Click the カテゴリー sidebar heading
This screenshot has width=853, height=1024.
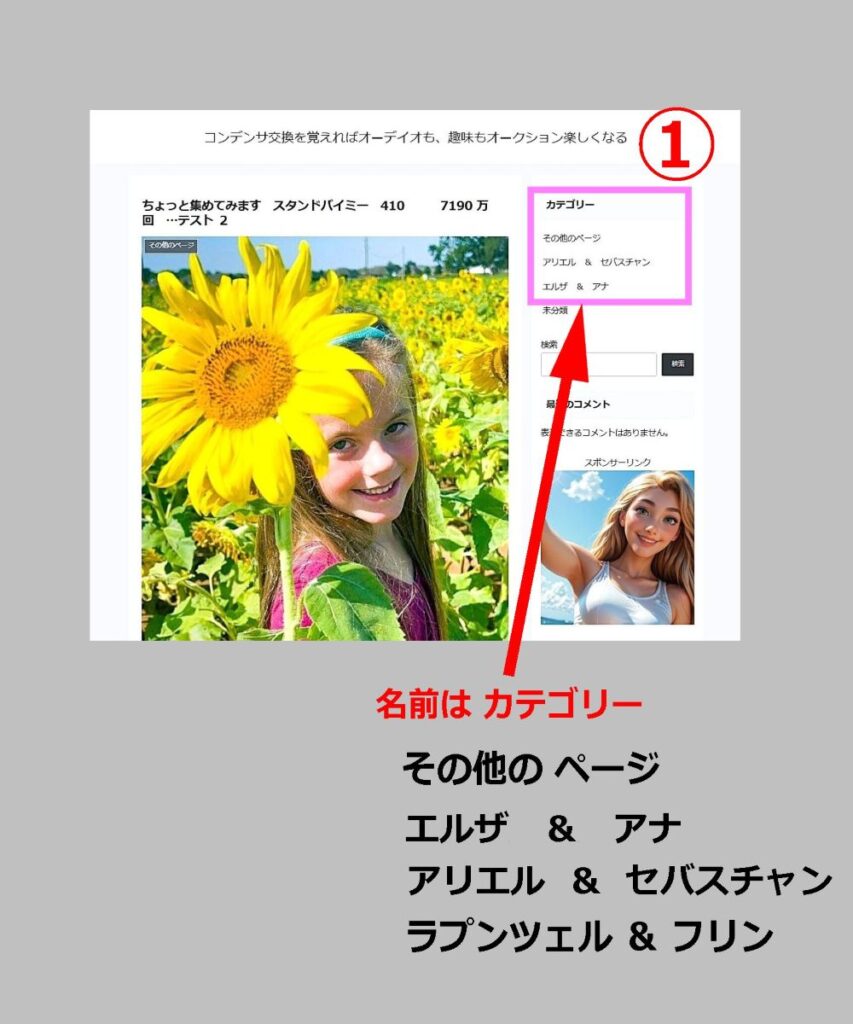570,205
